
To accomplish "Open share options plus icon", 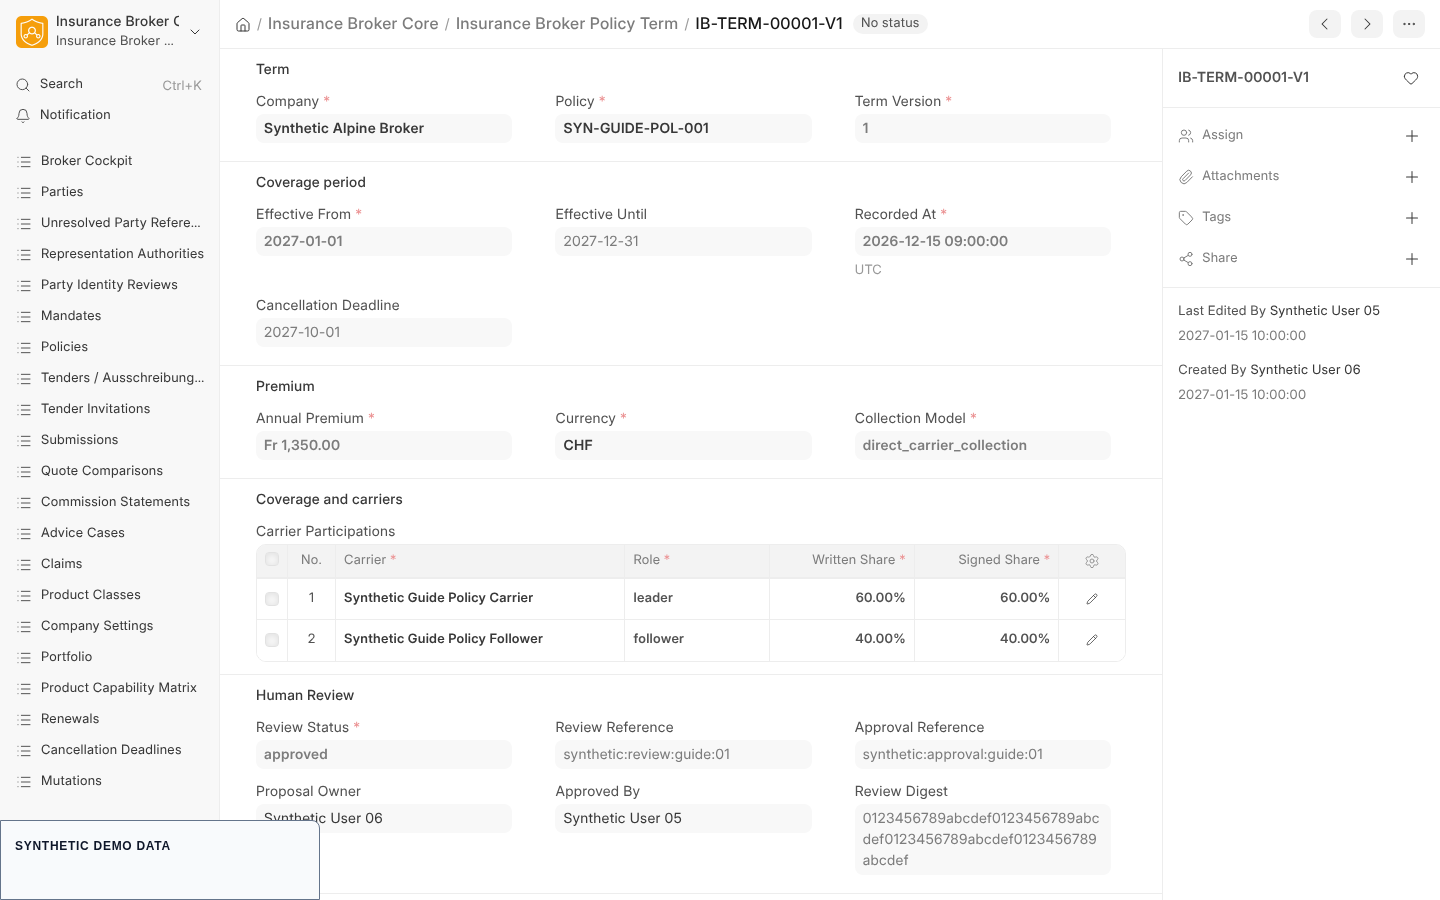I will tap(1412, 259).
